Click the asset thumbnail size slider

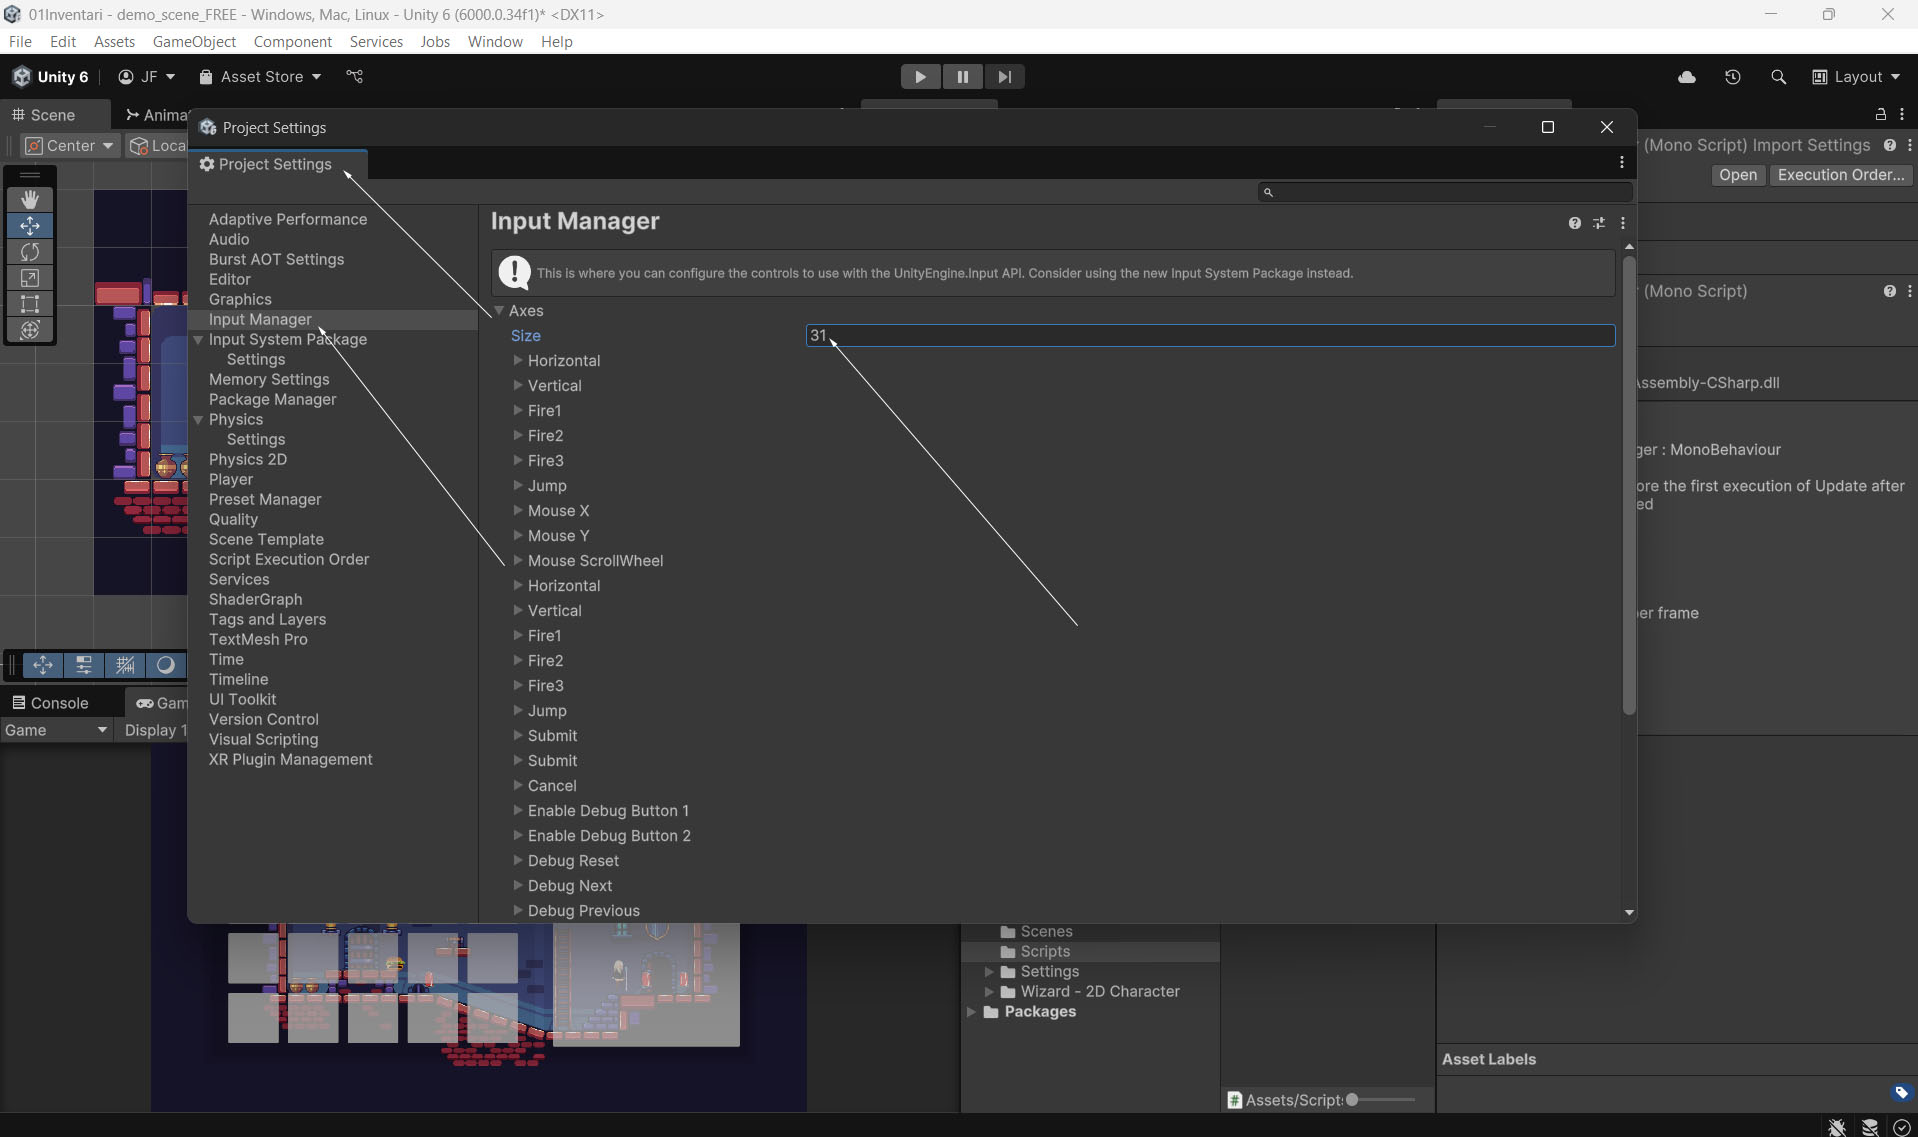1352,1100
